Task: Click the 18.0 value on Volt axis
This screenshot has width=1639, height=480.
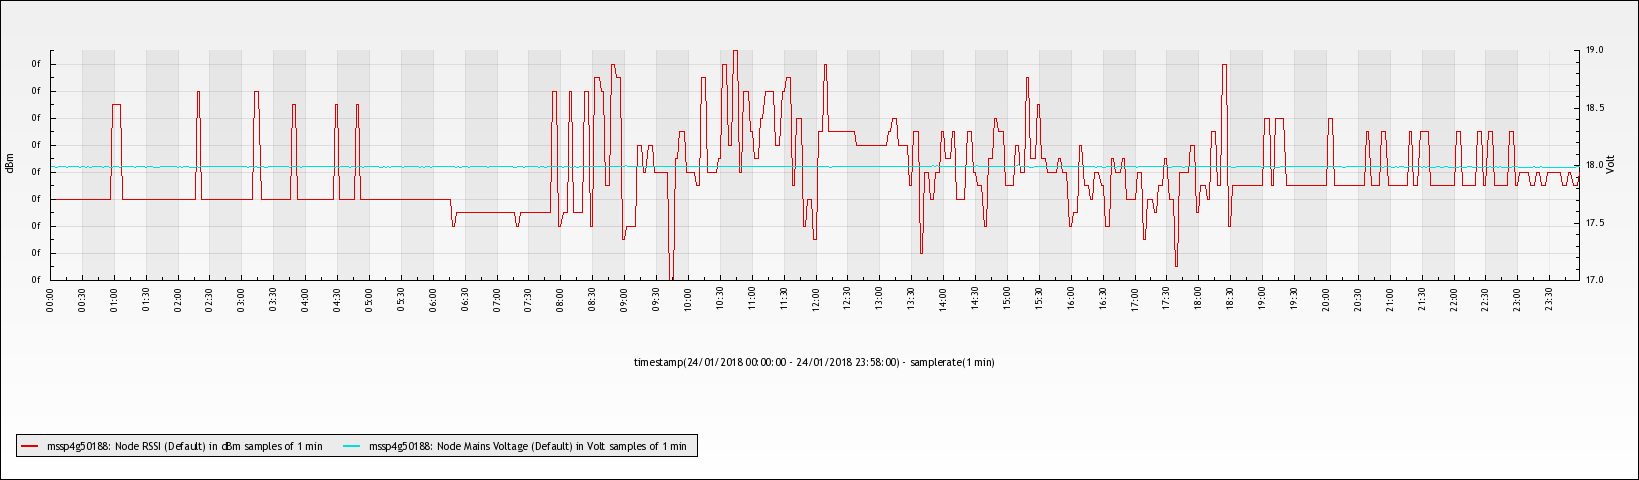Action: pyautogui.click(x=1594, y=165)
